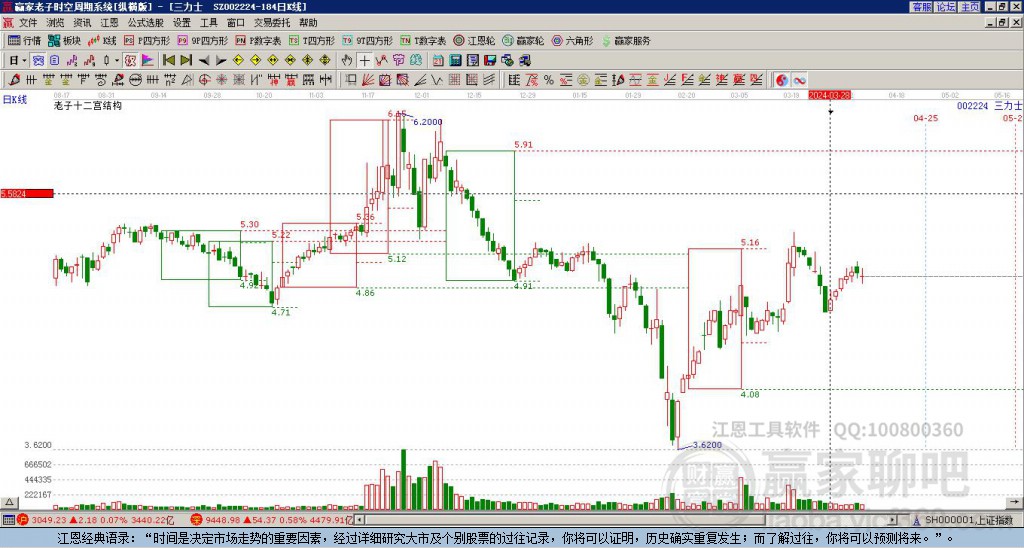Open the 工具 menu
This screenshot has height=548, width=1024.
(x=208, y=23)
